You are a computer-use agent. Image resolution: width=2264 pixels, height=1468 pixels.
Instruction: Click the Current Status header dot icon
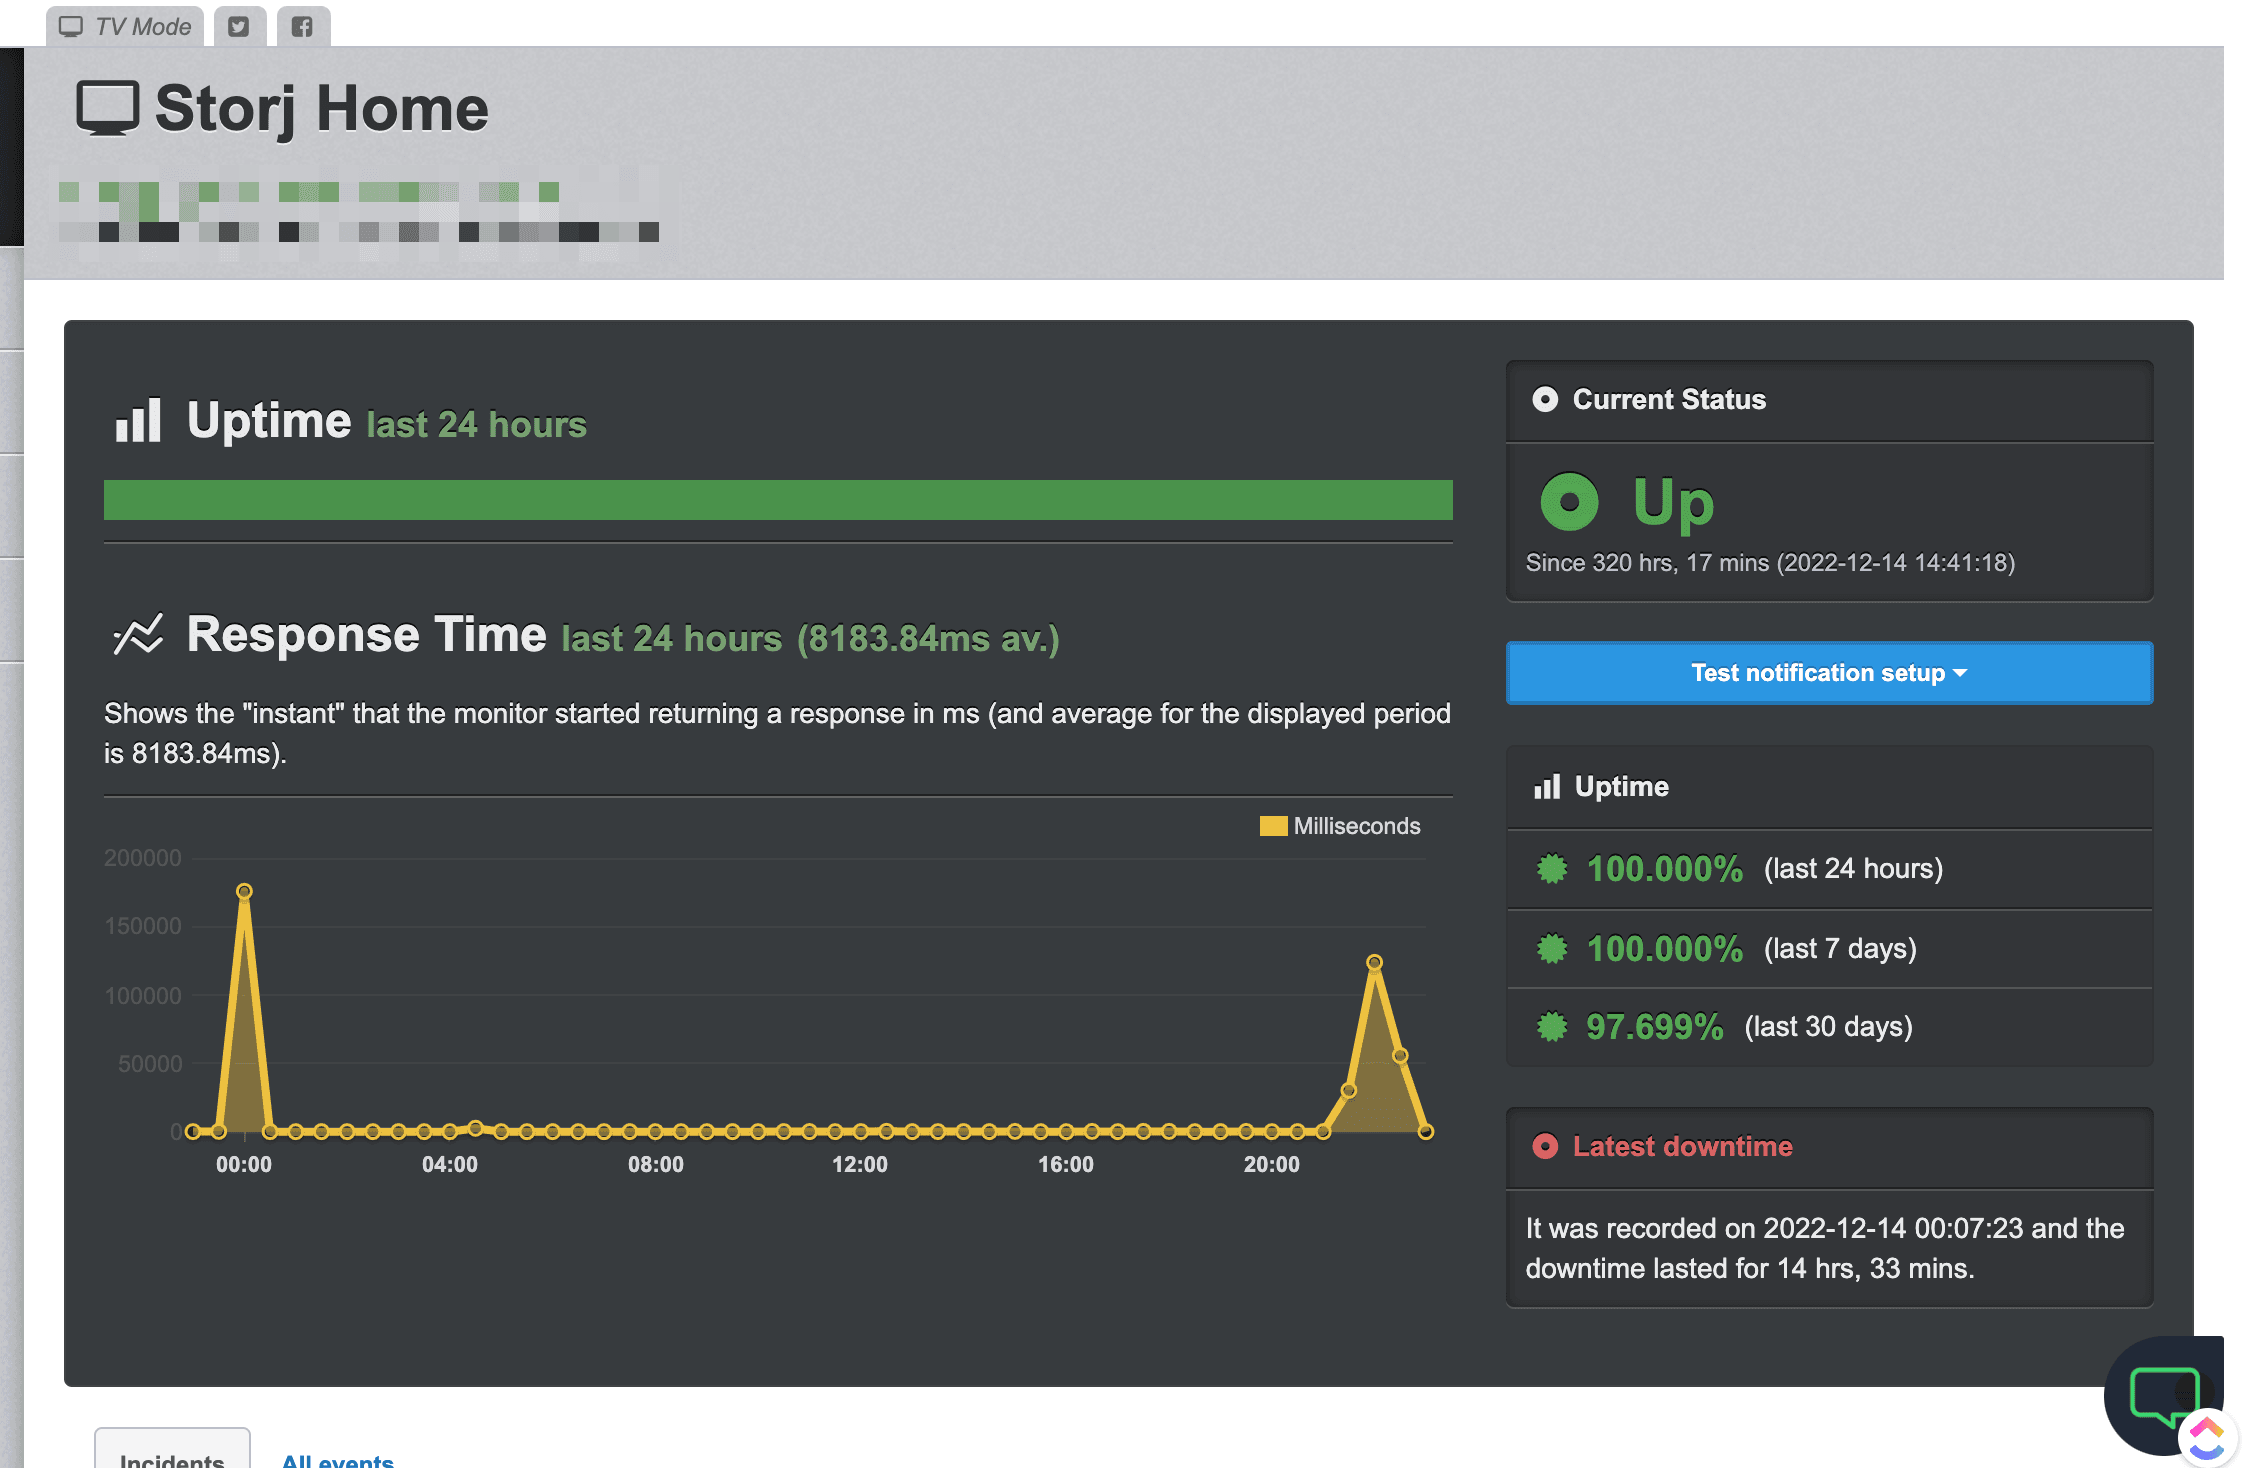1545,400
